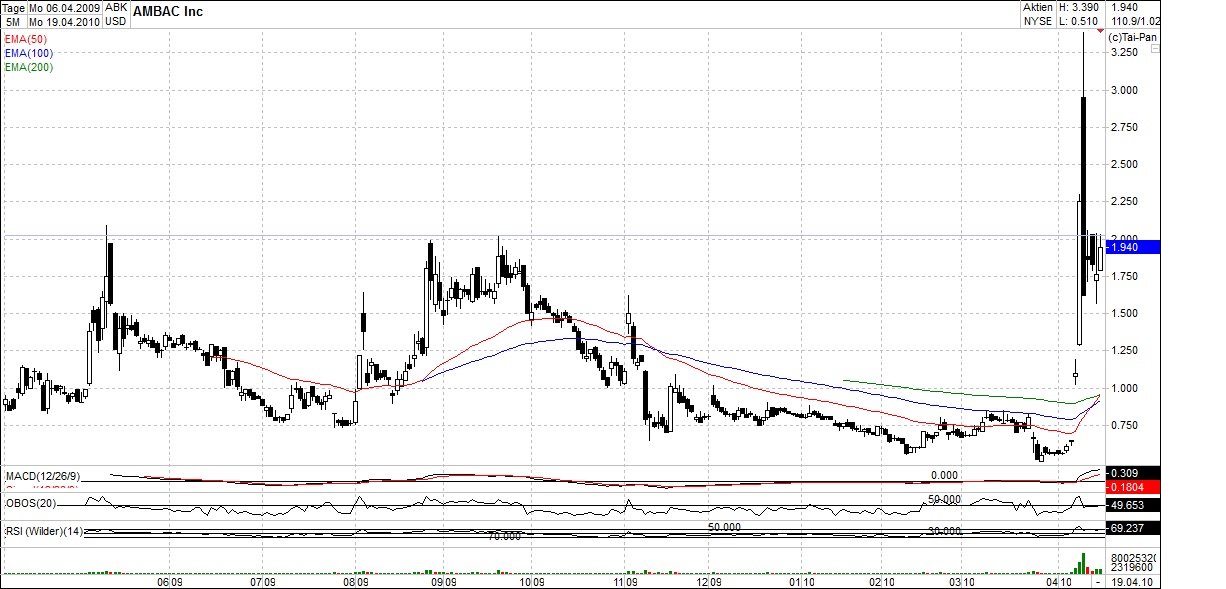Click the OBOS(20) indicator label

click(30, 501)
